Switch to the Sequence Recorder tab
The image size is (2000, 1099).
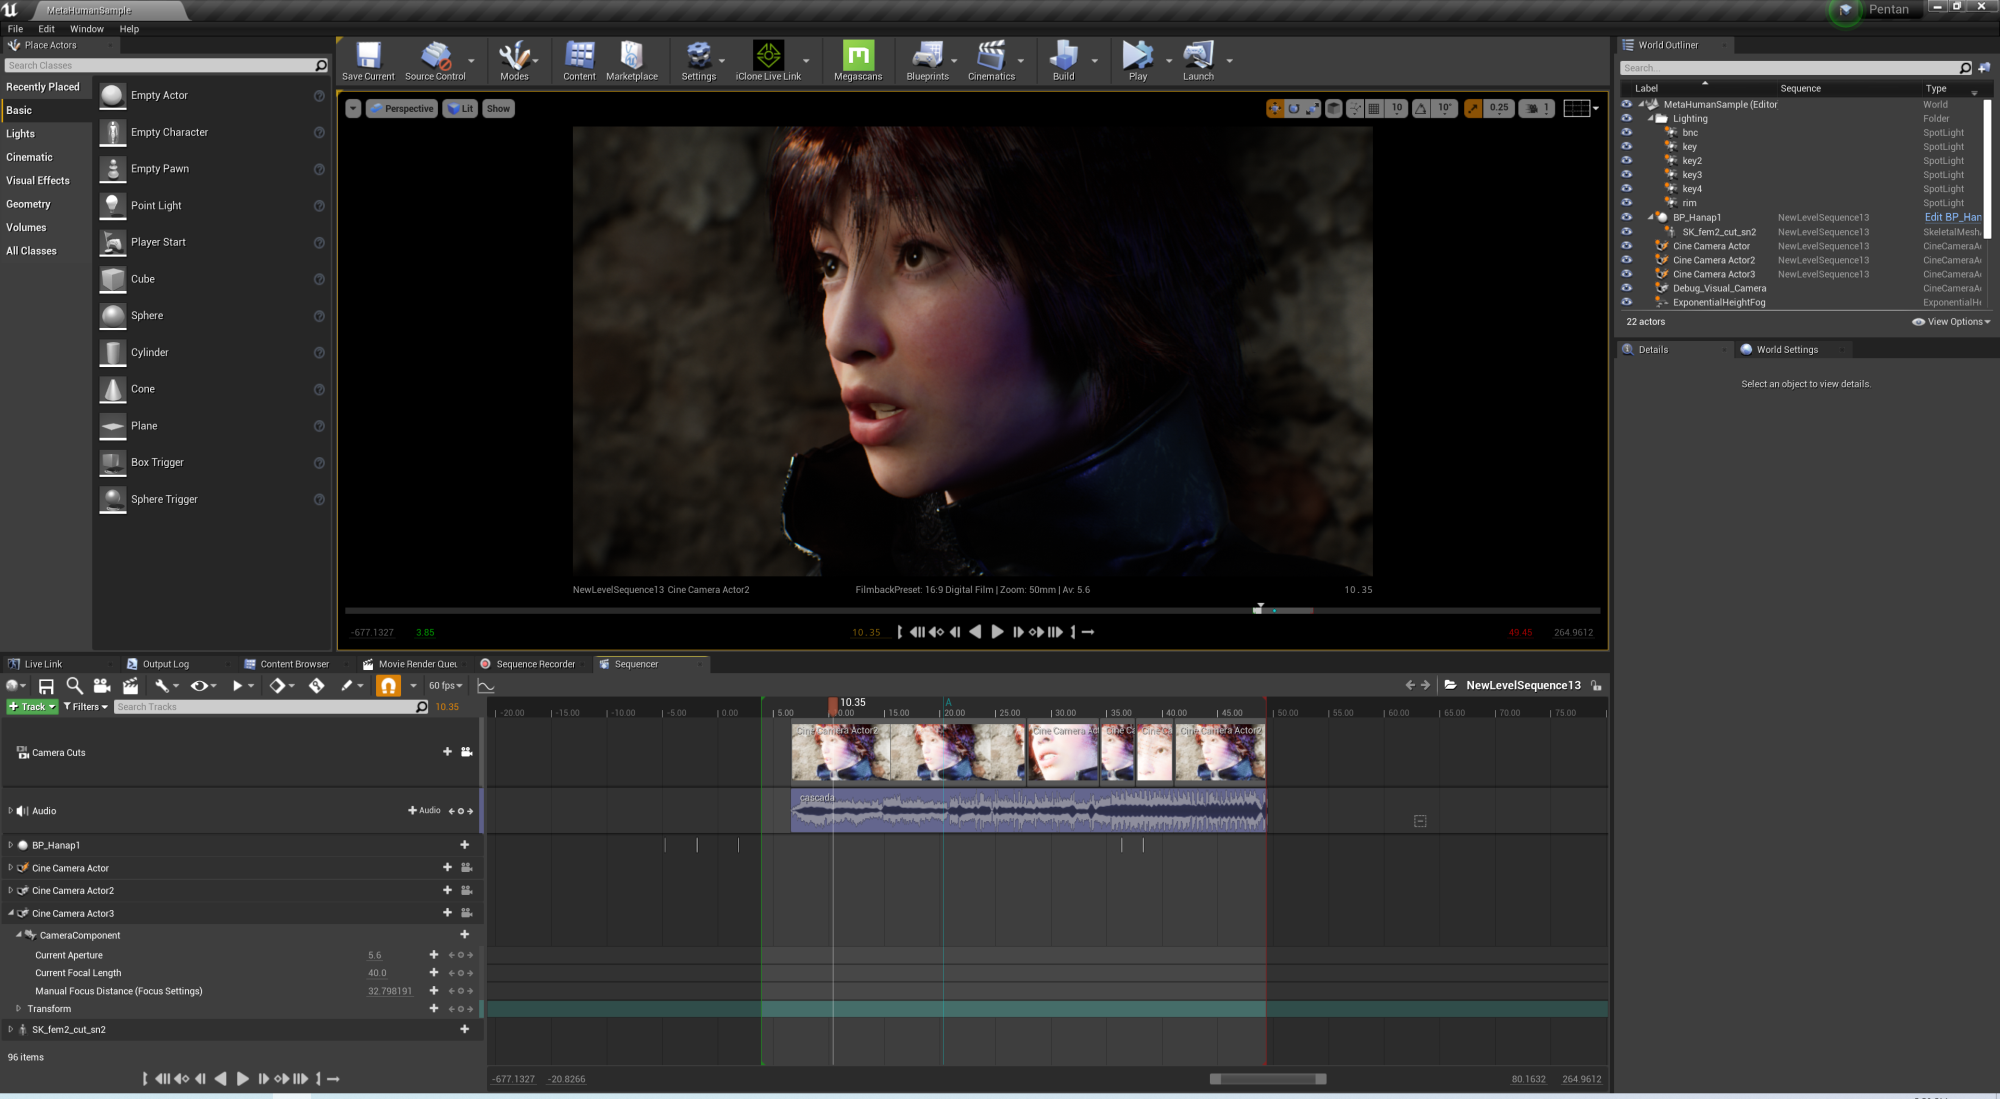coord(535,664)
